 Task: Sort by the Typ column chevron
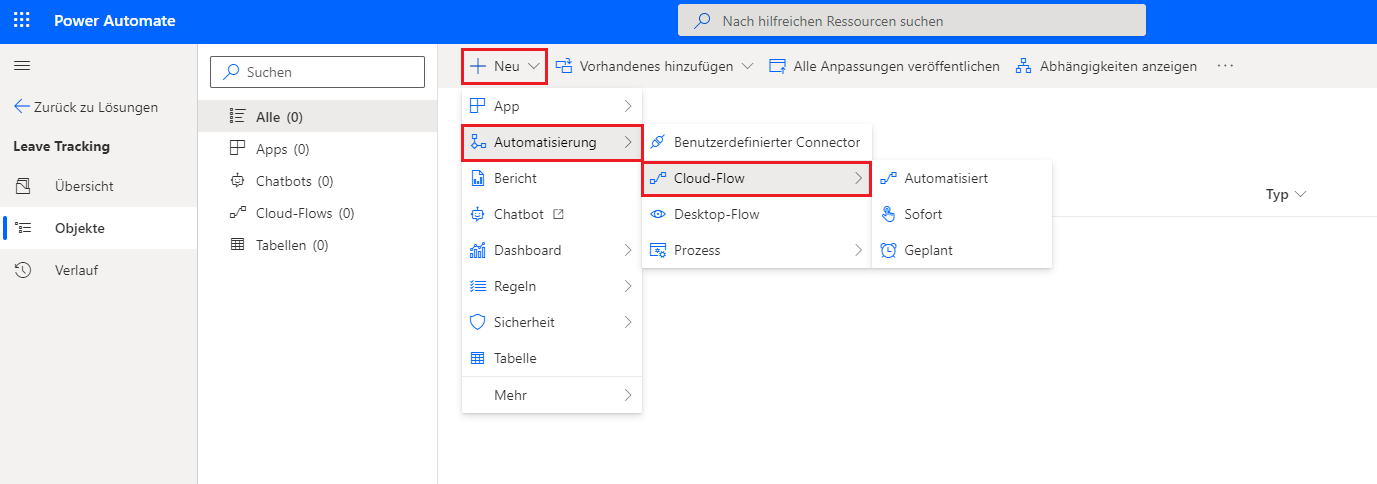click(x=1300, y=194)
